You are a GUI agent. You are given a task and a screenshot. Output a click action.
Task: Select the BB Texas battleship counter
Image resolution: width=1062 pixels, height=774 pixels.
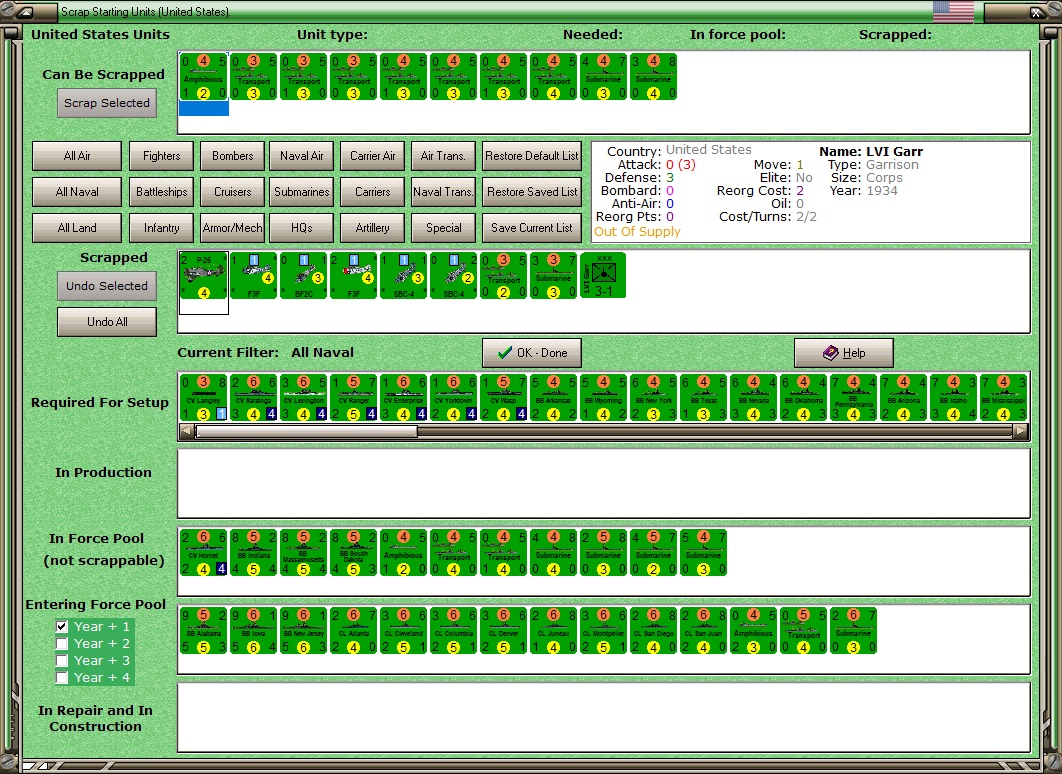[x=703, y=397]
